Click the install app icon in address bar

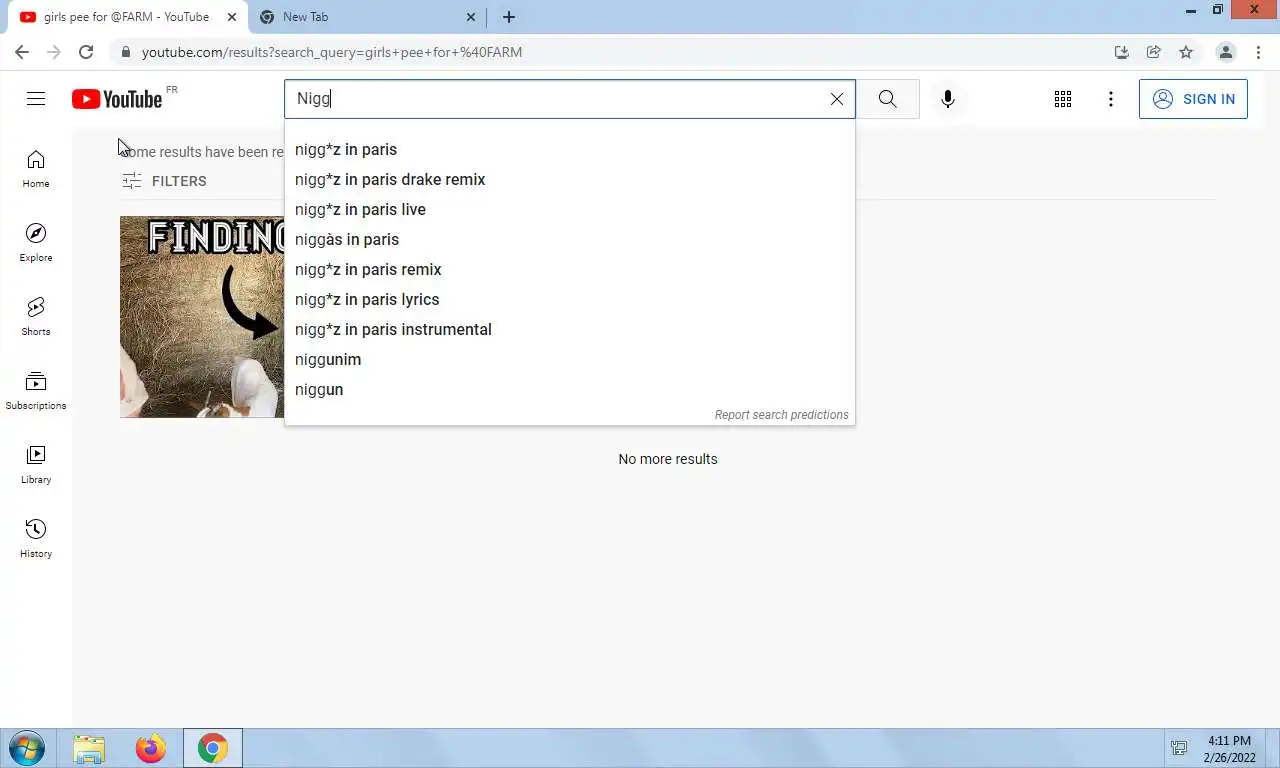1121,52
